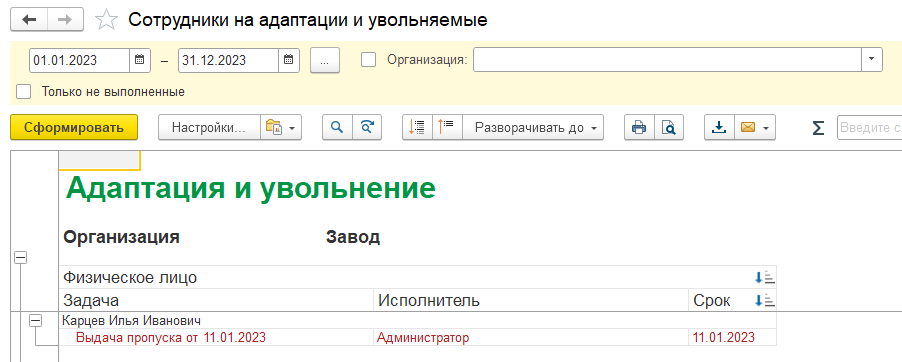Go forward with the right arrow button
This screenshot has width=902, height=362.
(x=65, y=20)
